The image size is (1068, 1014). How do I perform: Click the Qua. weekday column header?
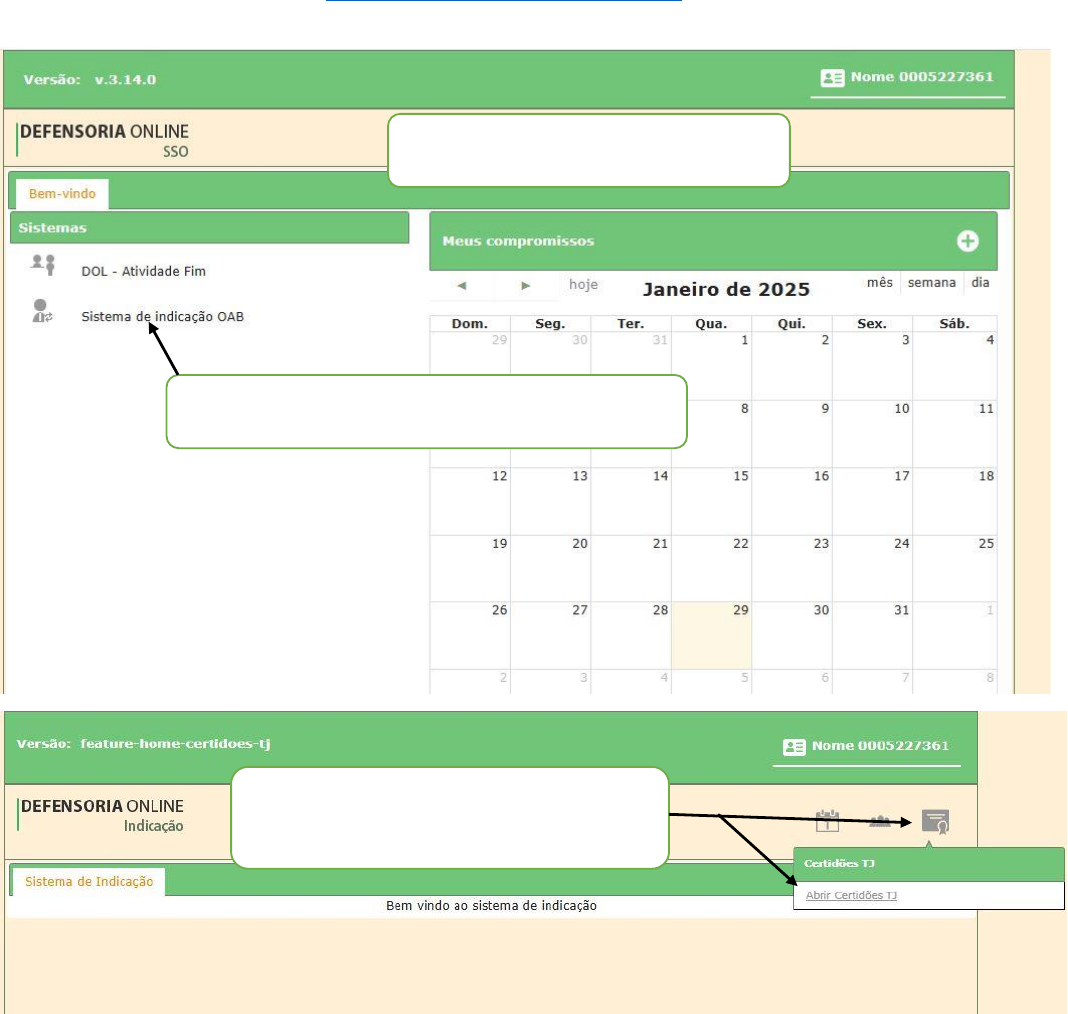pyautogui.click(x=711, y=323)
